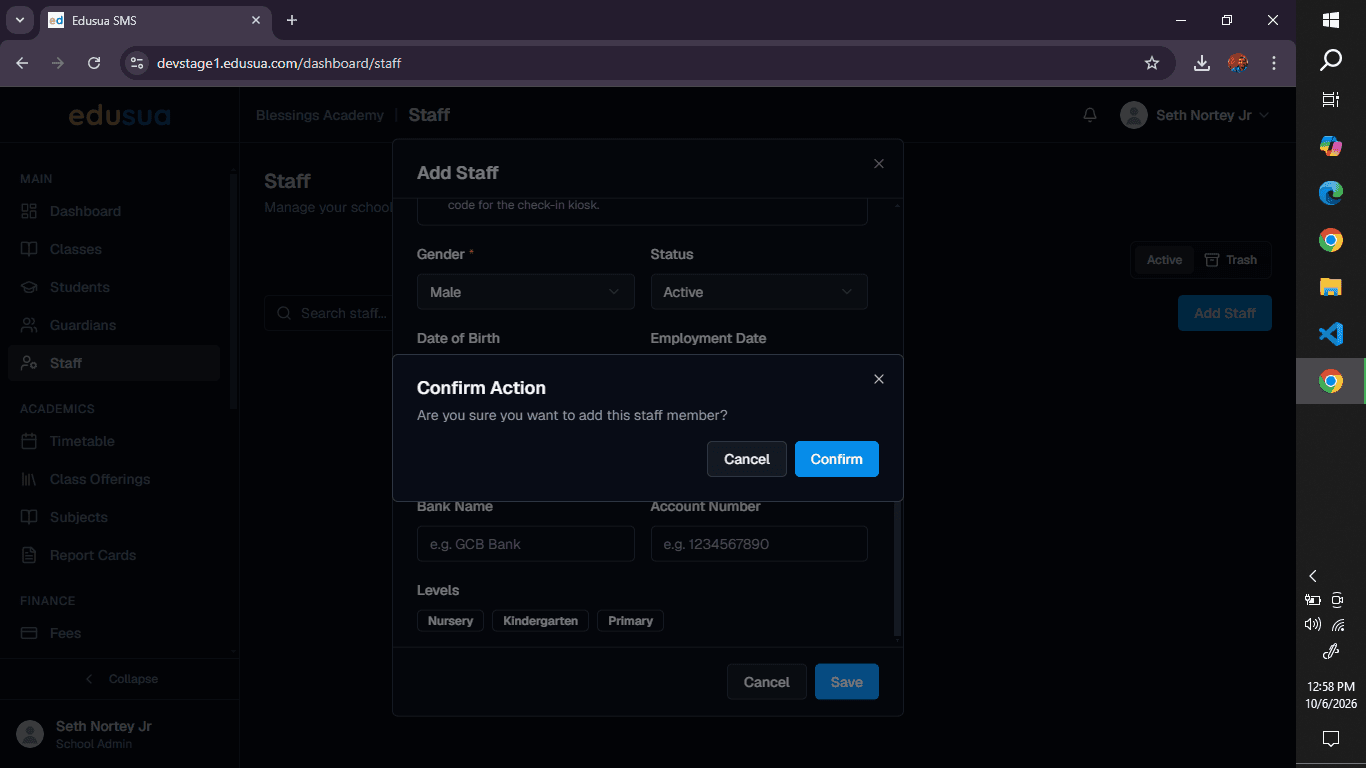Bookmark this page with the star icon
Image resolution: width=1366 pixels, height=768 pixels.
(x=1152, y=63)
